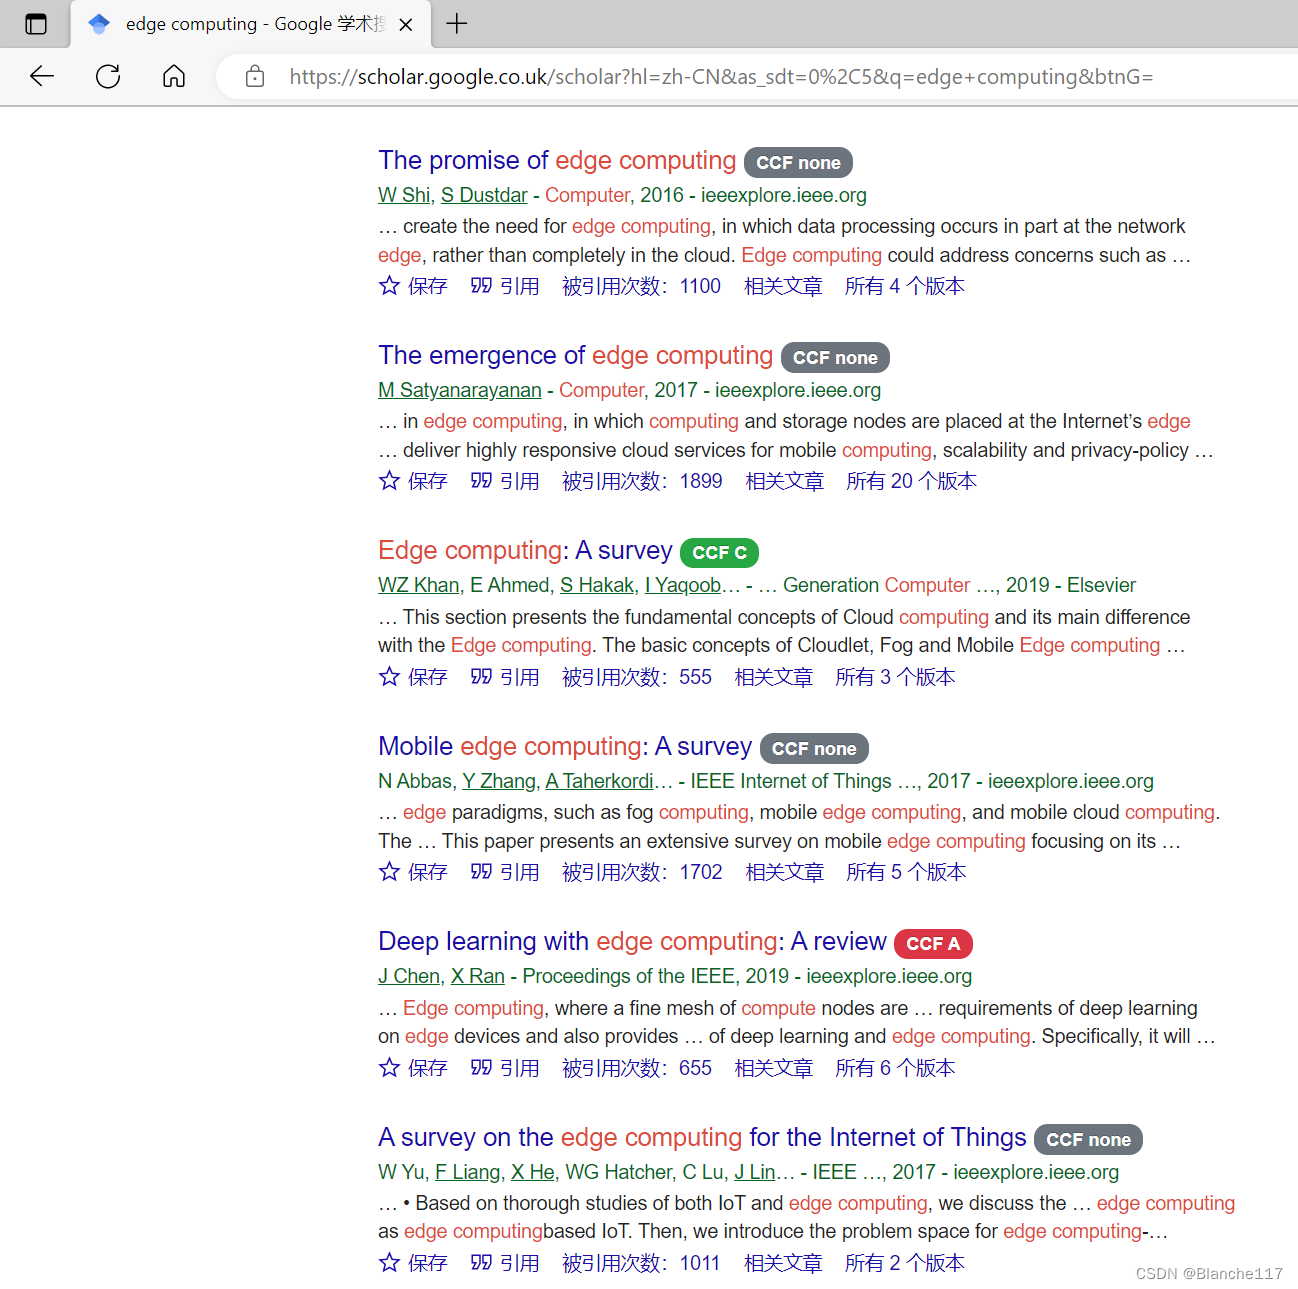The height and width of the screenshot is (1289, 1298).
Task: Open the tab actions menu icon
Action: coord(36,24)
